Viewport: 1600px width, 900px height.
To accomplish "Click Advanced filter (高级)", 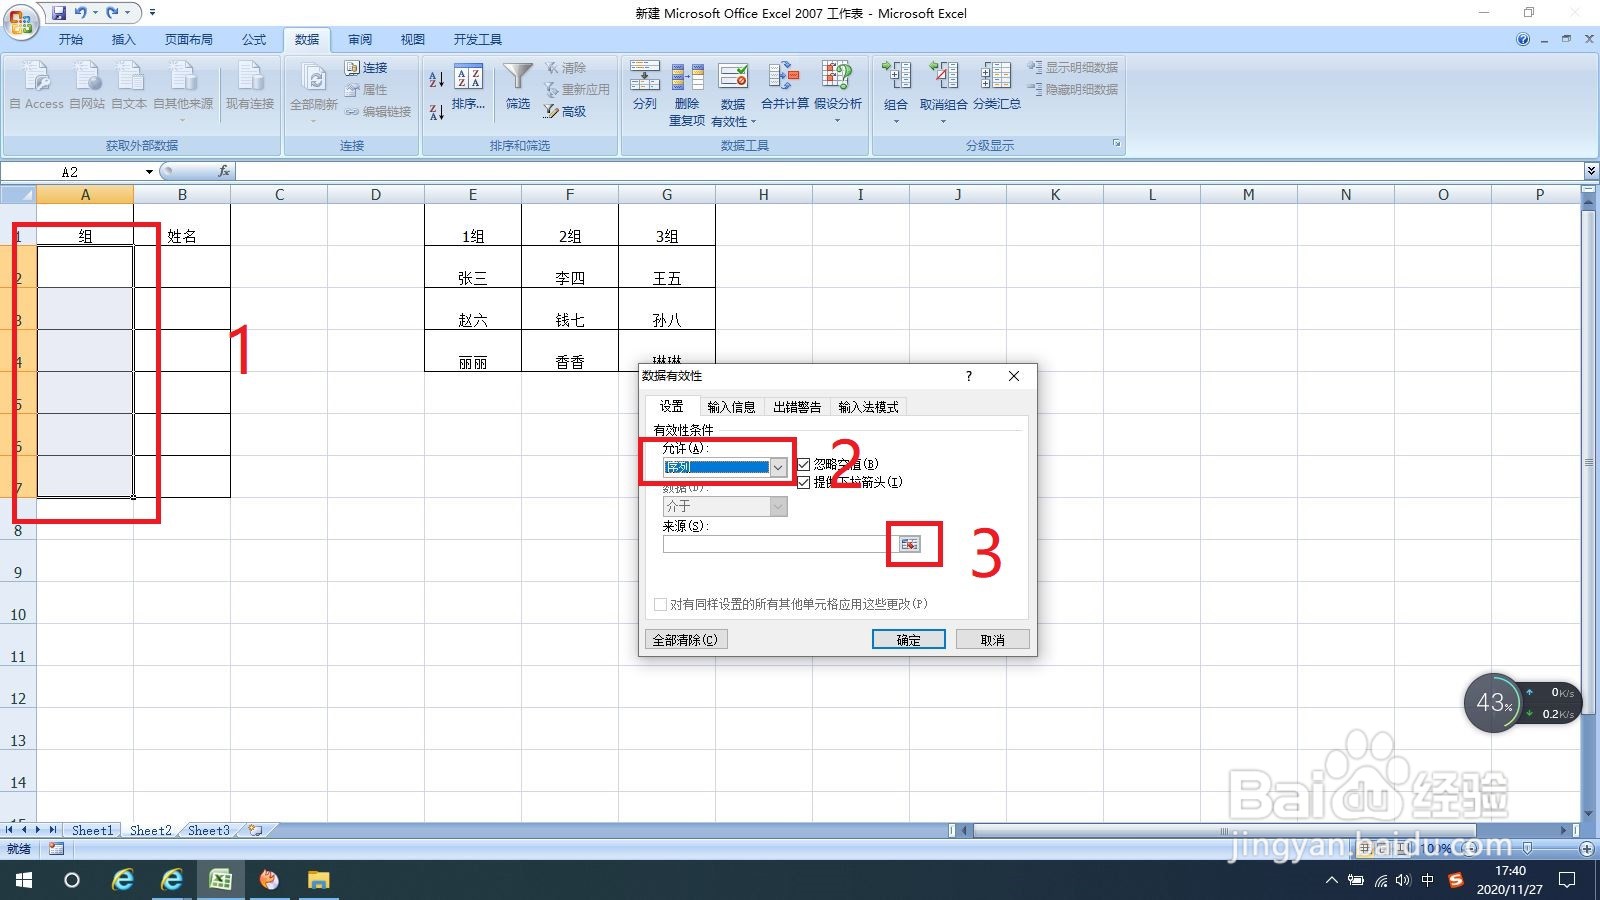I will (566, 111).
